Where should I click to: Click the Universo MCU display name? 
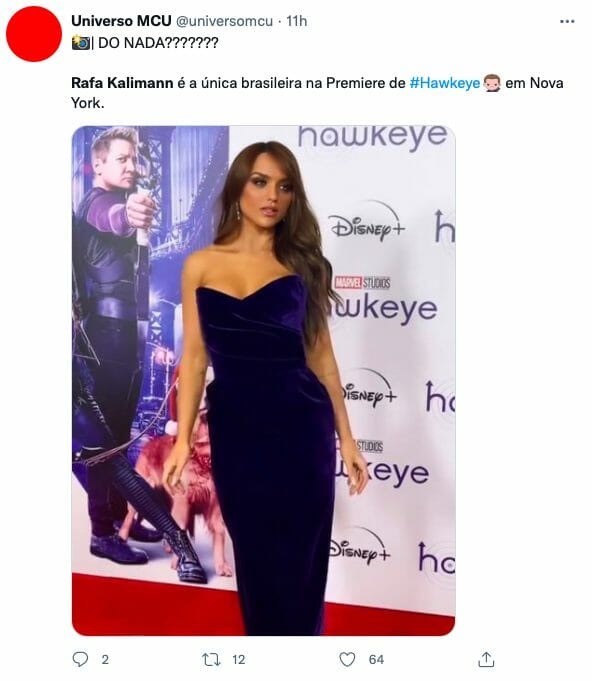121,21
